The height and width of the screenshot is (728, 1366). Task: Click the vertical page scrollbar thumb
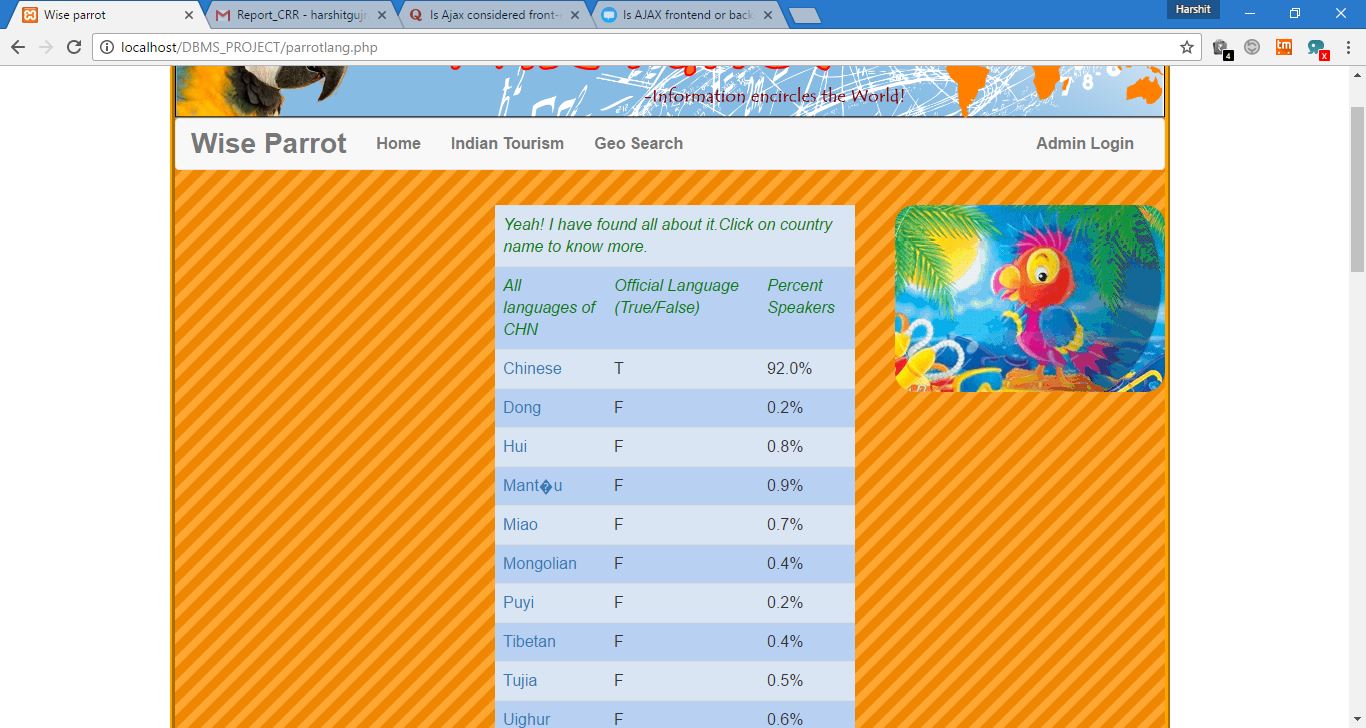coord(1357,188)
